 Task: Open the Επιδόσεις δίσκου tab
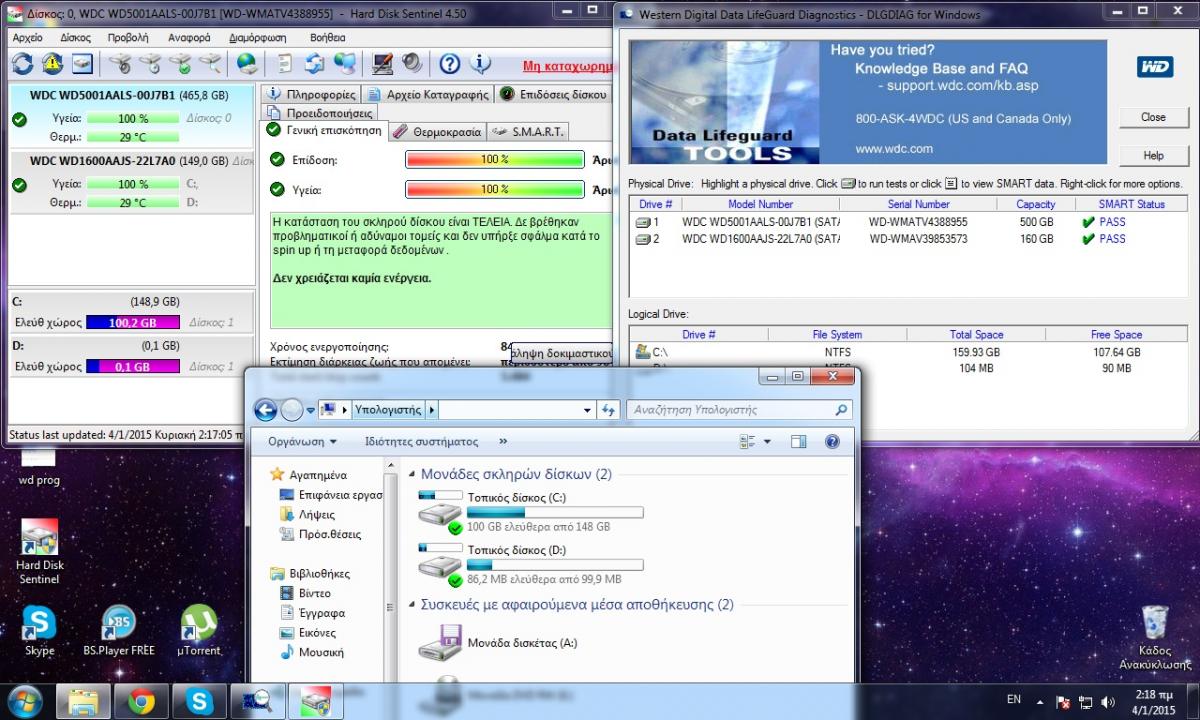(553, 94)
